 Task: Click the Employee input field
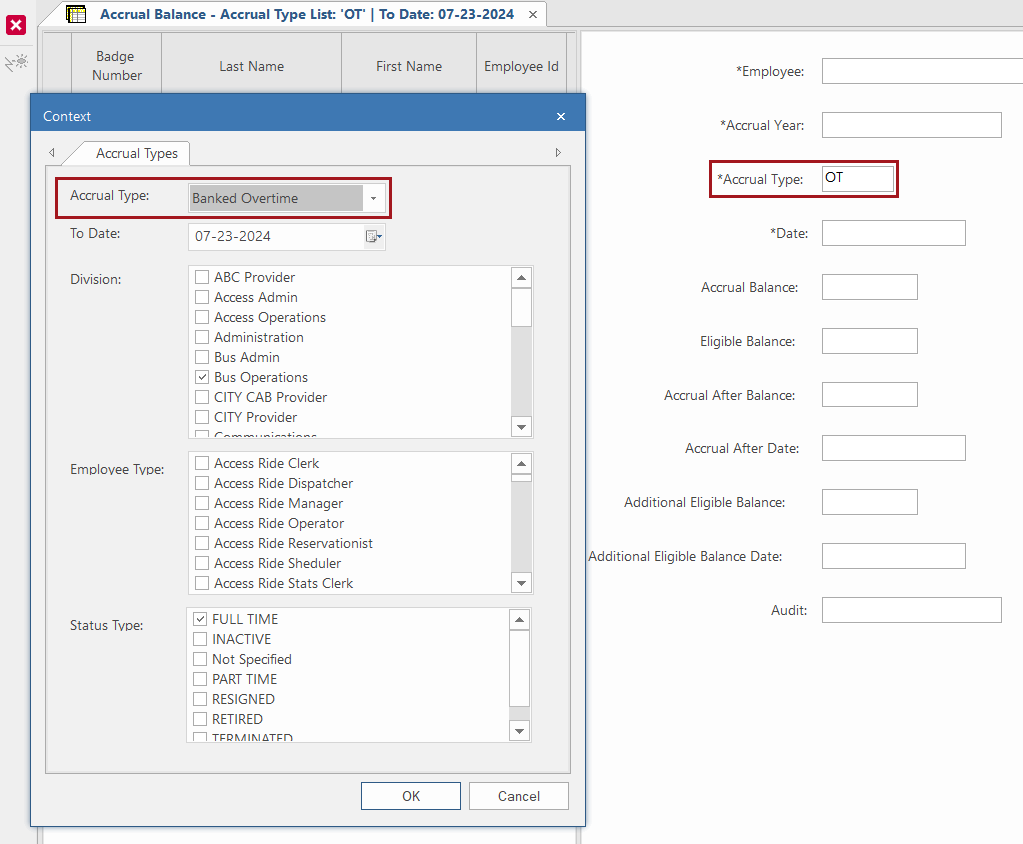click(921, 71)
